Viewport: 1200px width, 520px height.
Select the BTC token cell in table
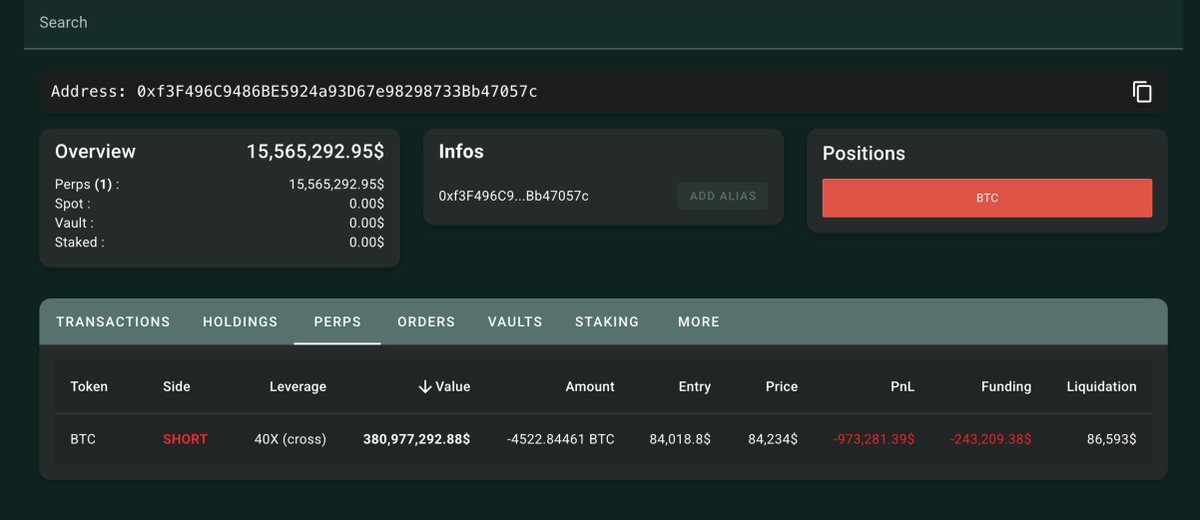[83, 439]
